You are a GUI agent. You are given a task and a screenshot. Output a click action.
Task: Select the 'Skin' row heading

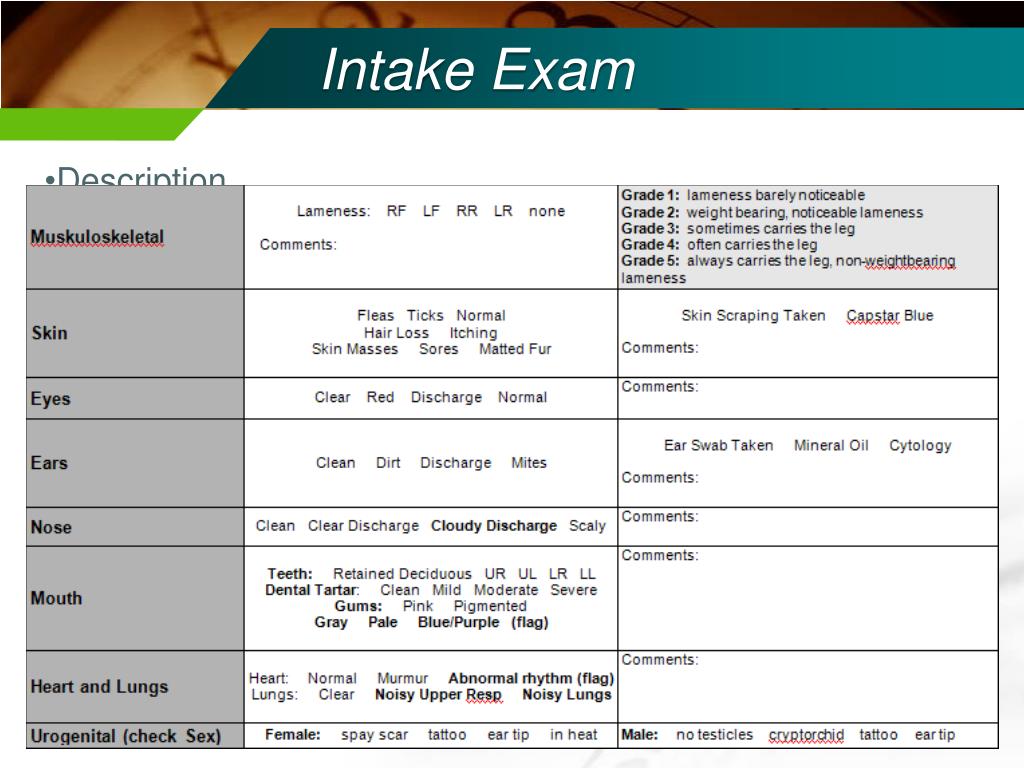click(x=50, y=333)
